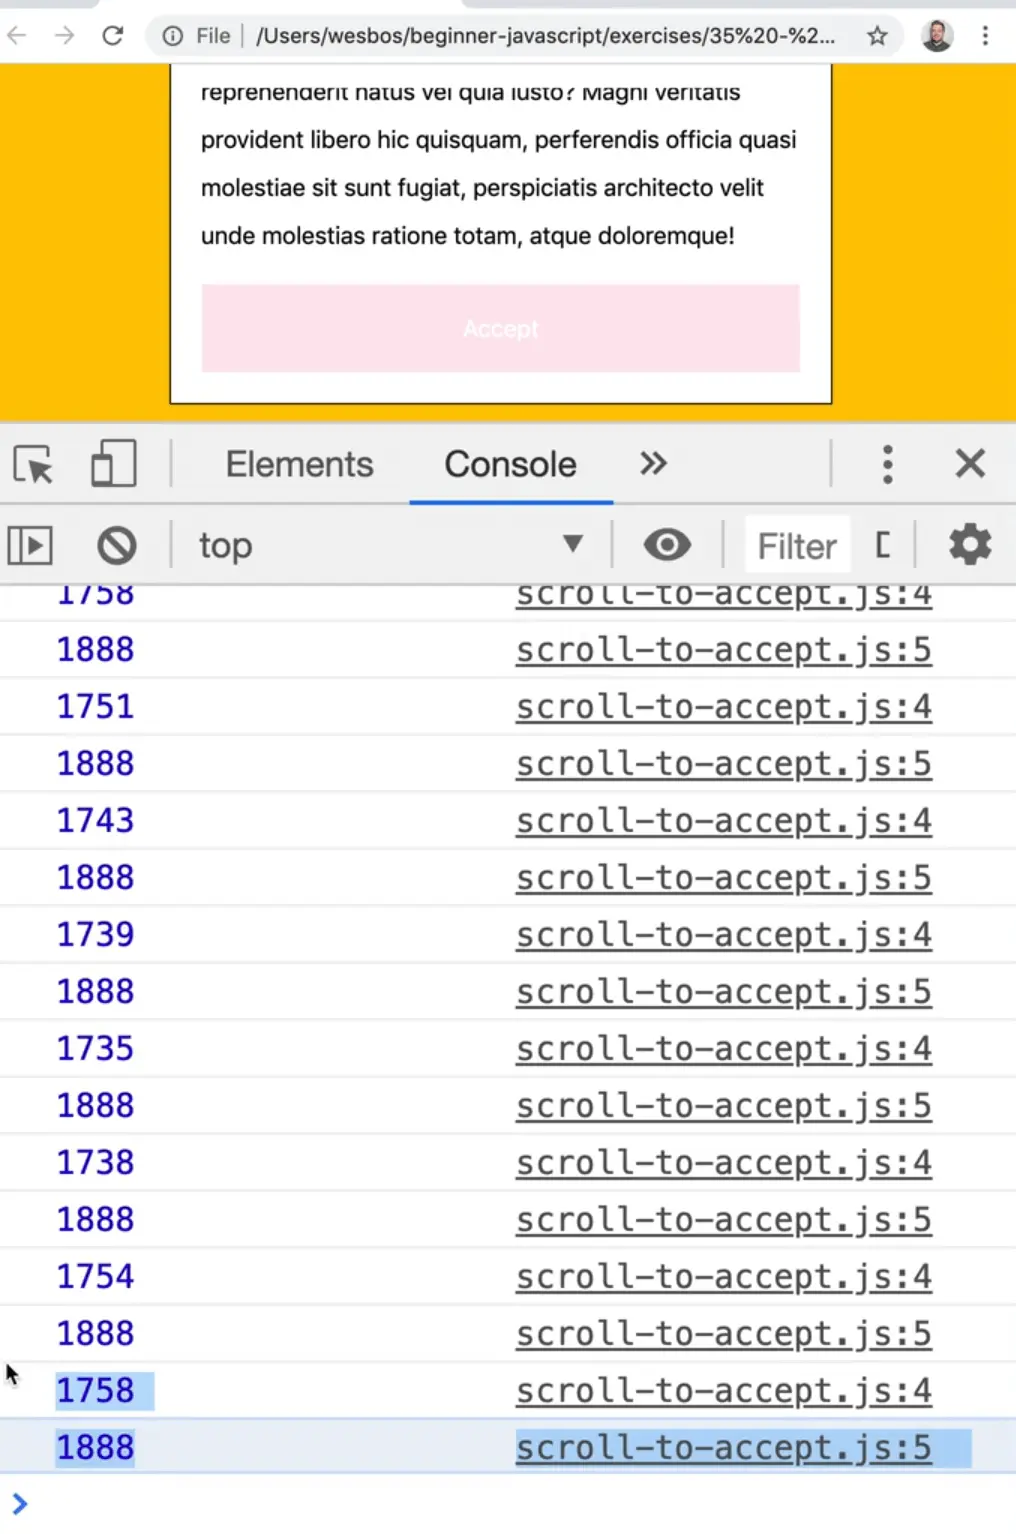Open the Chrome profile avatar

937,36
